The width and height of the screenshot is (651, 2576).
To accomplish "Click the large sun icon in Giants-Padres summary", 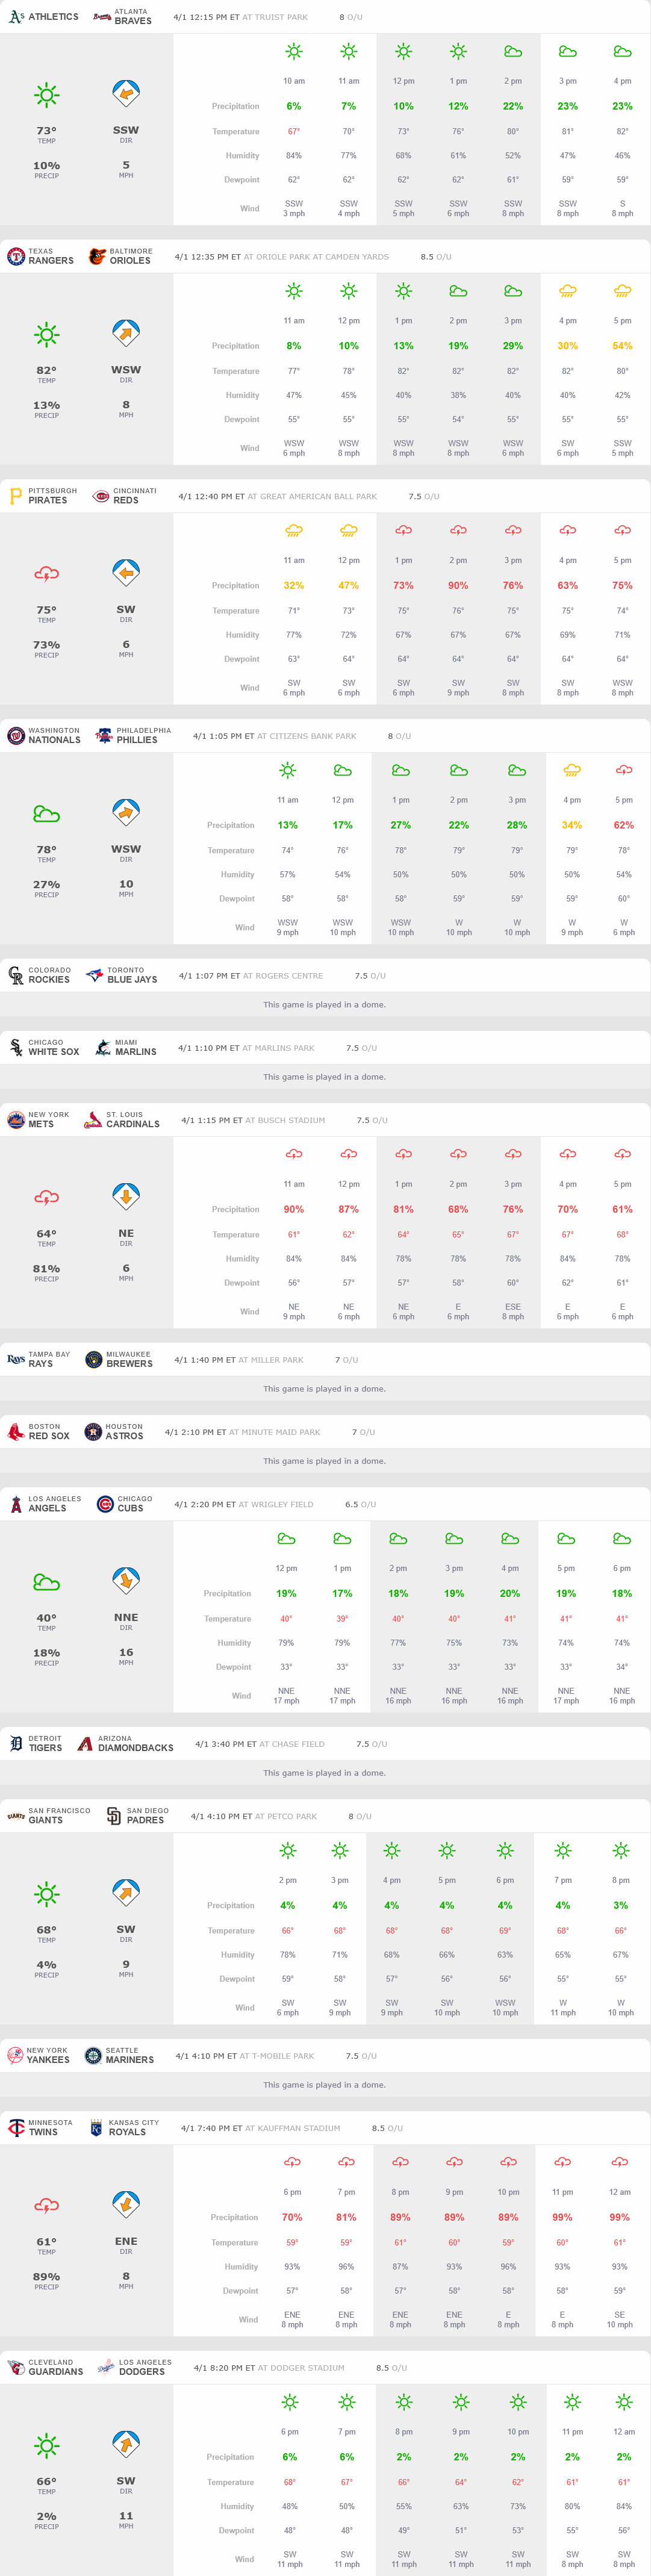I will 46,1894.
